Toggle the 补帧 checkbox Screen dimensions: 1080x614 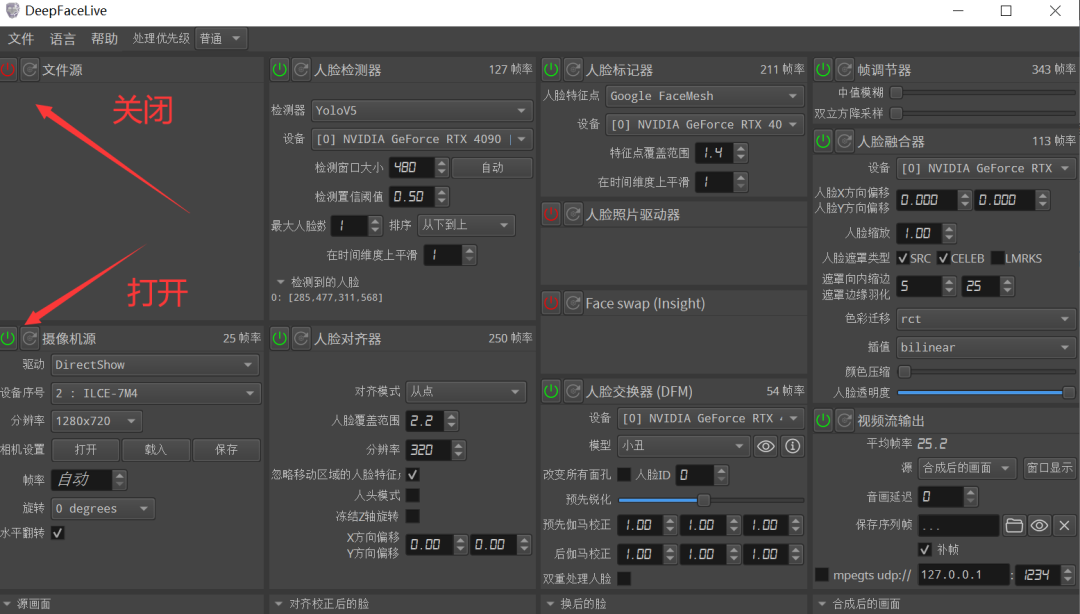coord(925,549)
